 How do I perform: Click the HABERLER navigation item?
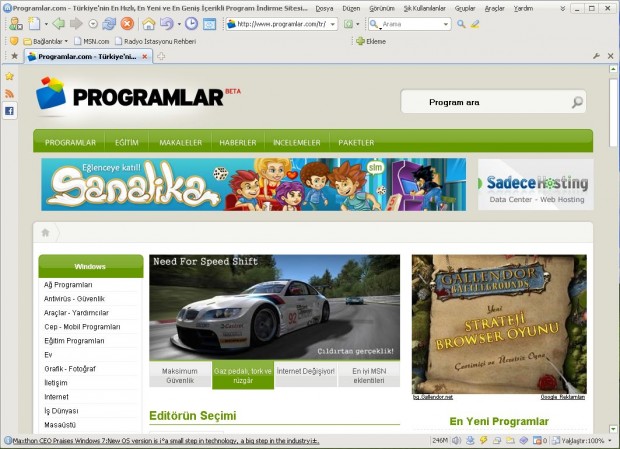click(238, 143)
